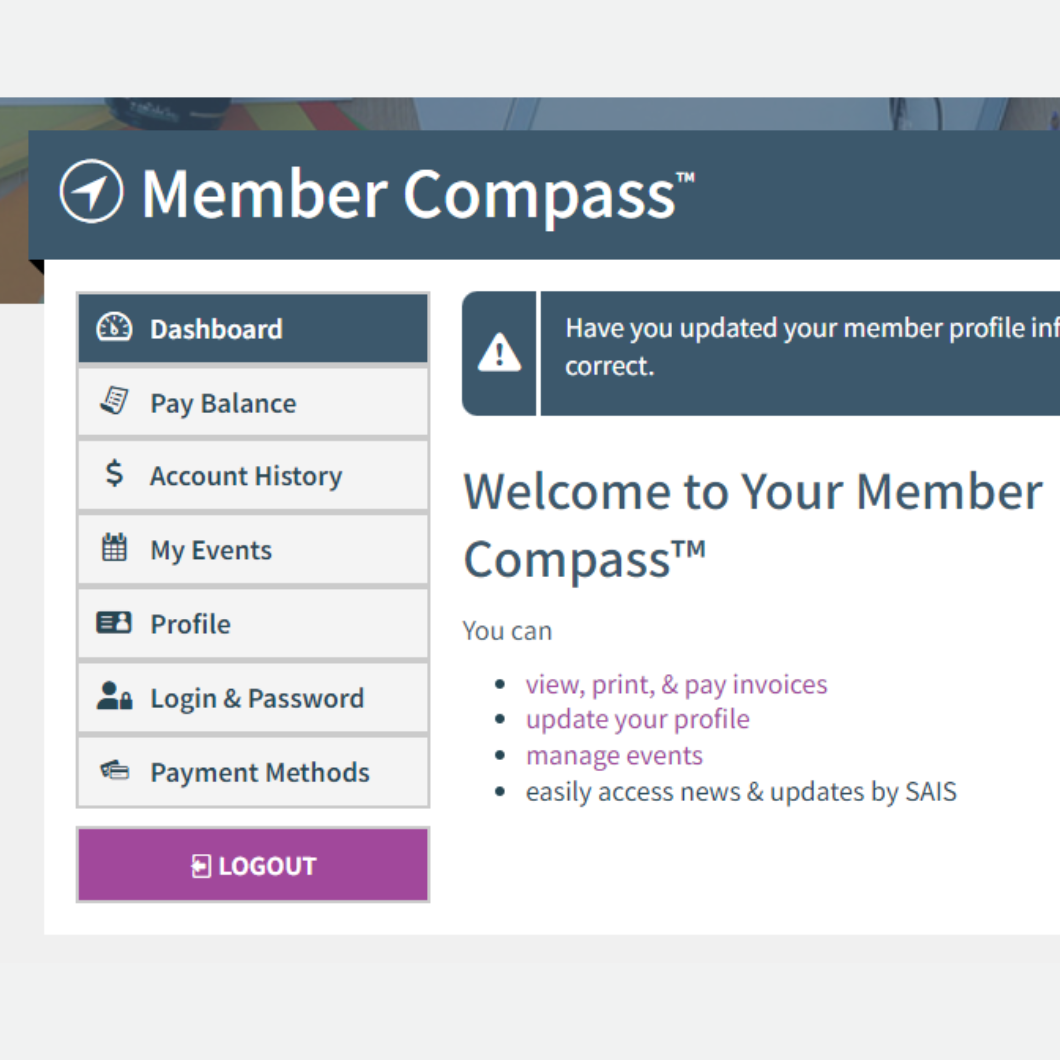Click the dollar sign icon for Account History

point(114,475)
